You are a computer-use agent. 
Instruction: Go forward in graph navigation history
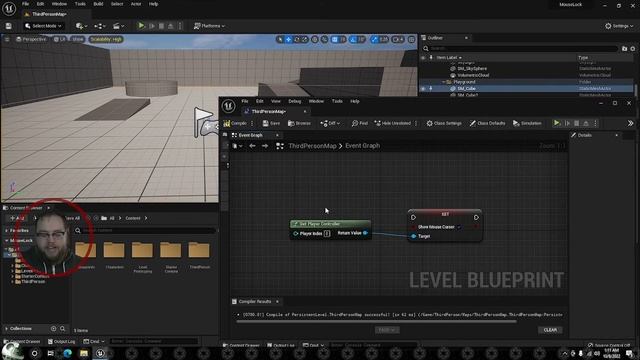(x=265, y=146)
